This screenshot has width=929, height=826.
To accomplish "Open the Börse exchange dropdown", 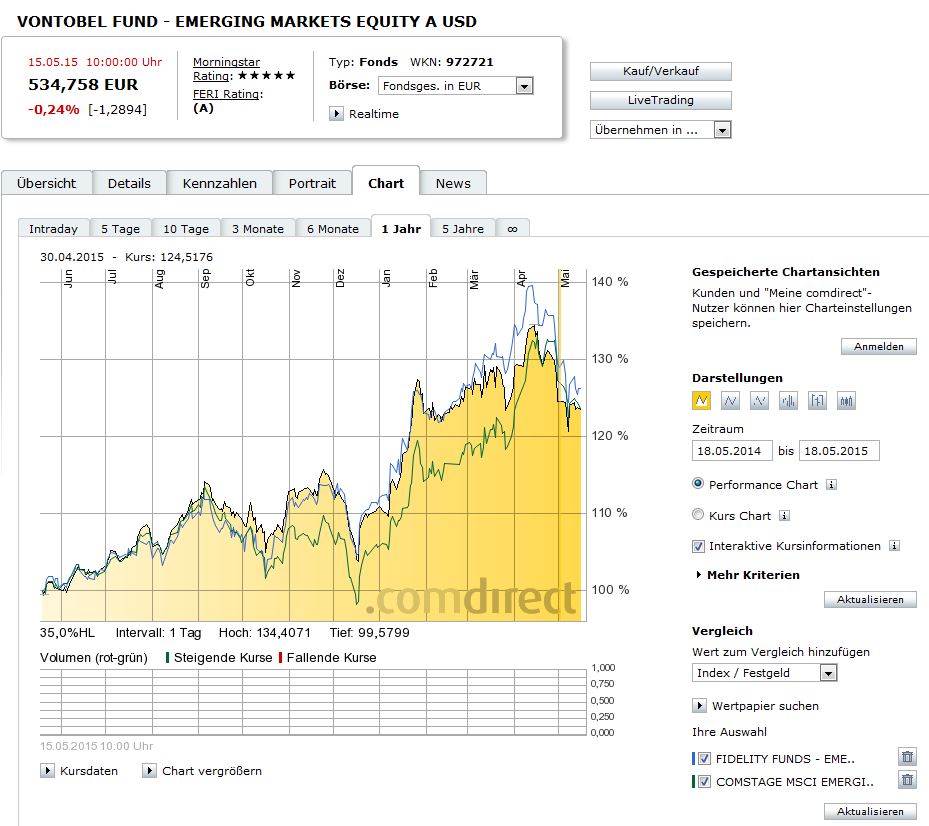I will 524,86.
